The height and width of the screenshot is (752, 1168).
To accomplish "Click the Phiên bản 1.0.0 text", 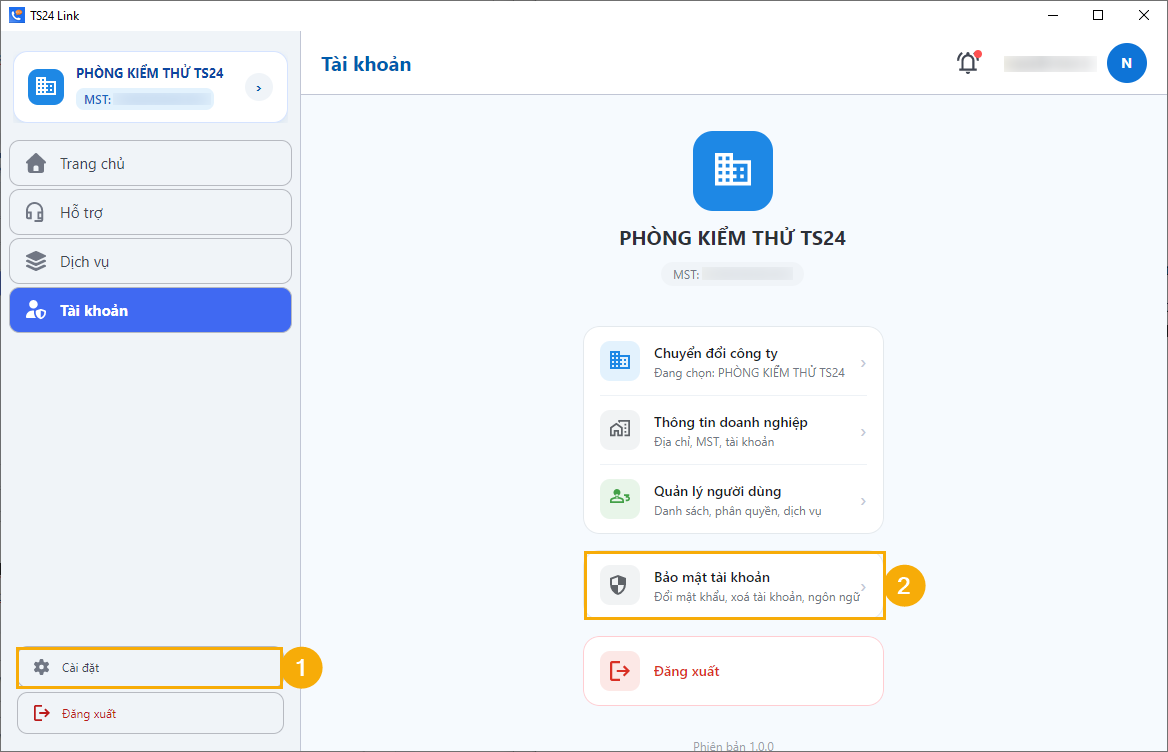I will point(734,745).
